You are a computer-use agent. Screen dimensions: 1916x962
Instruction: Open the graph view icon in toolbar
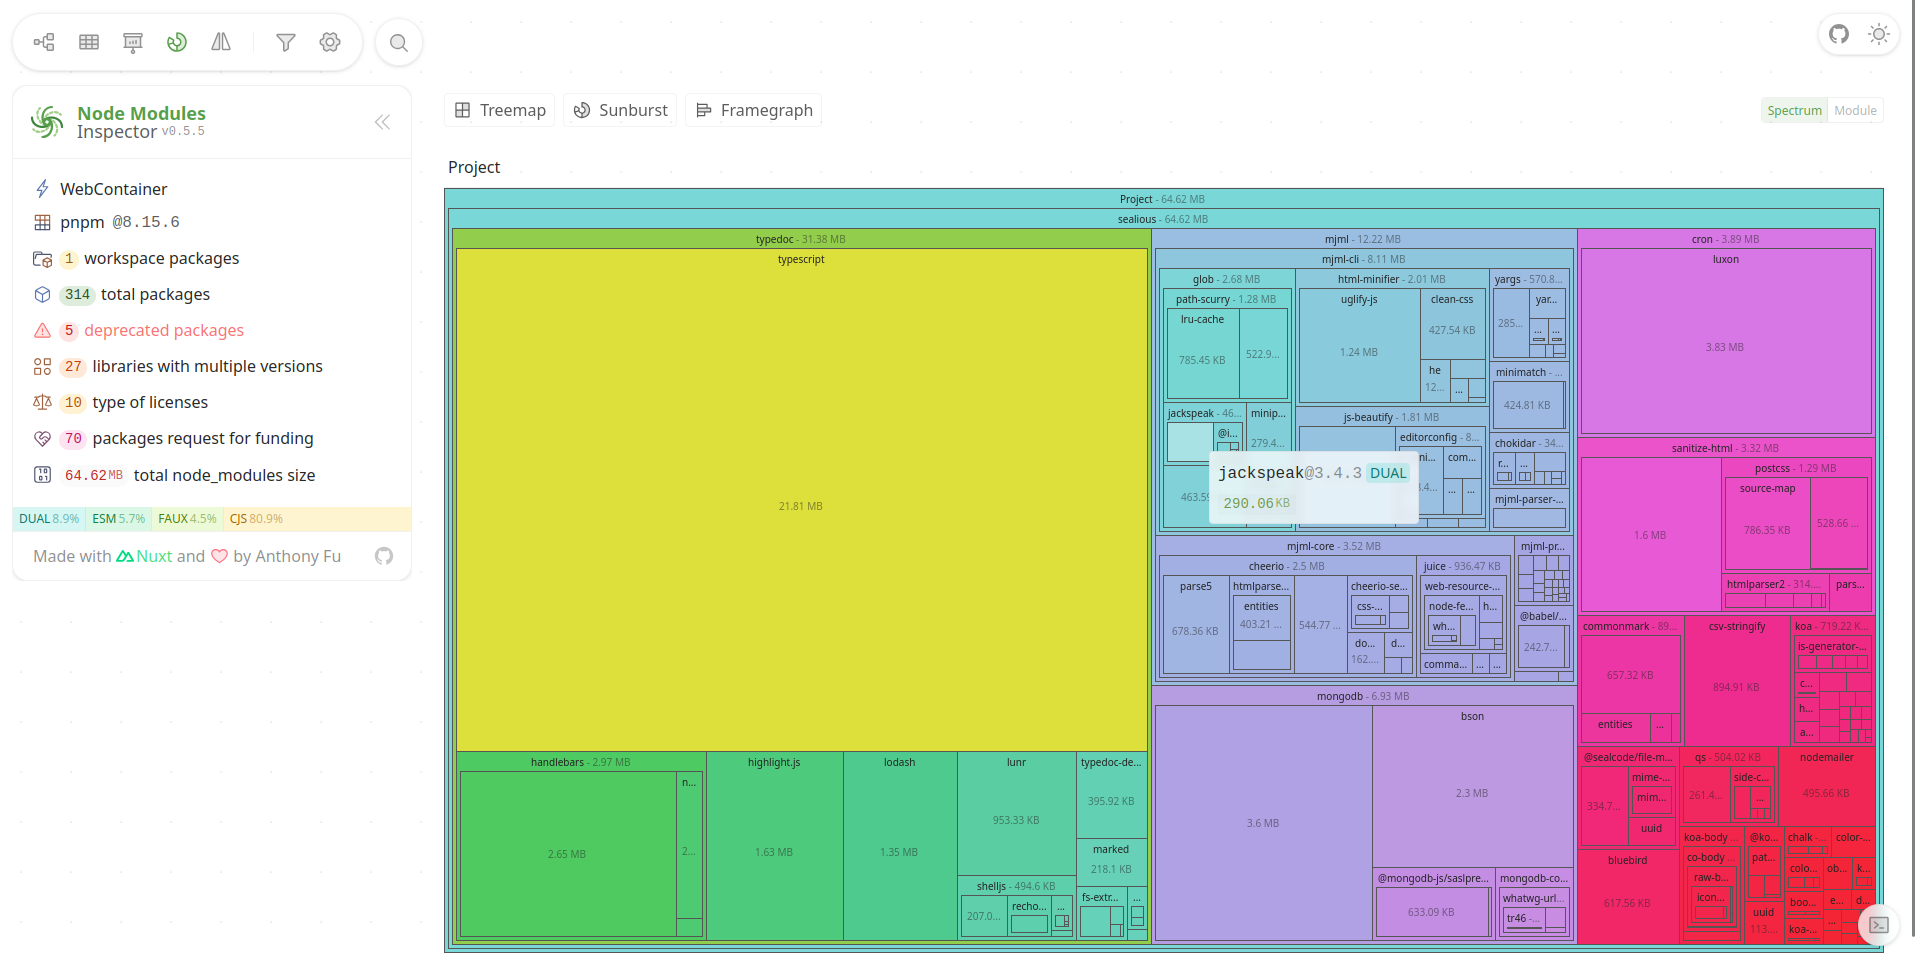pos(45,42)
